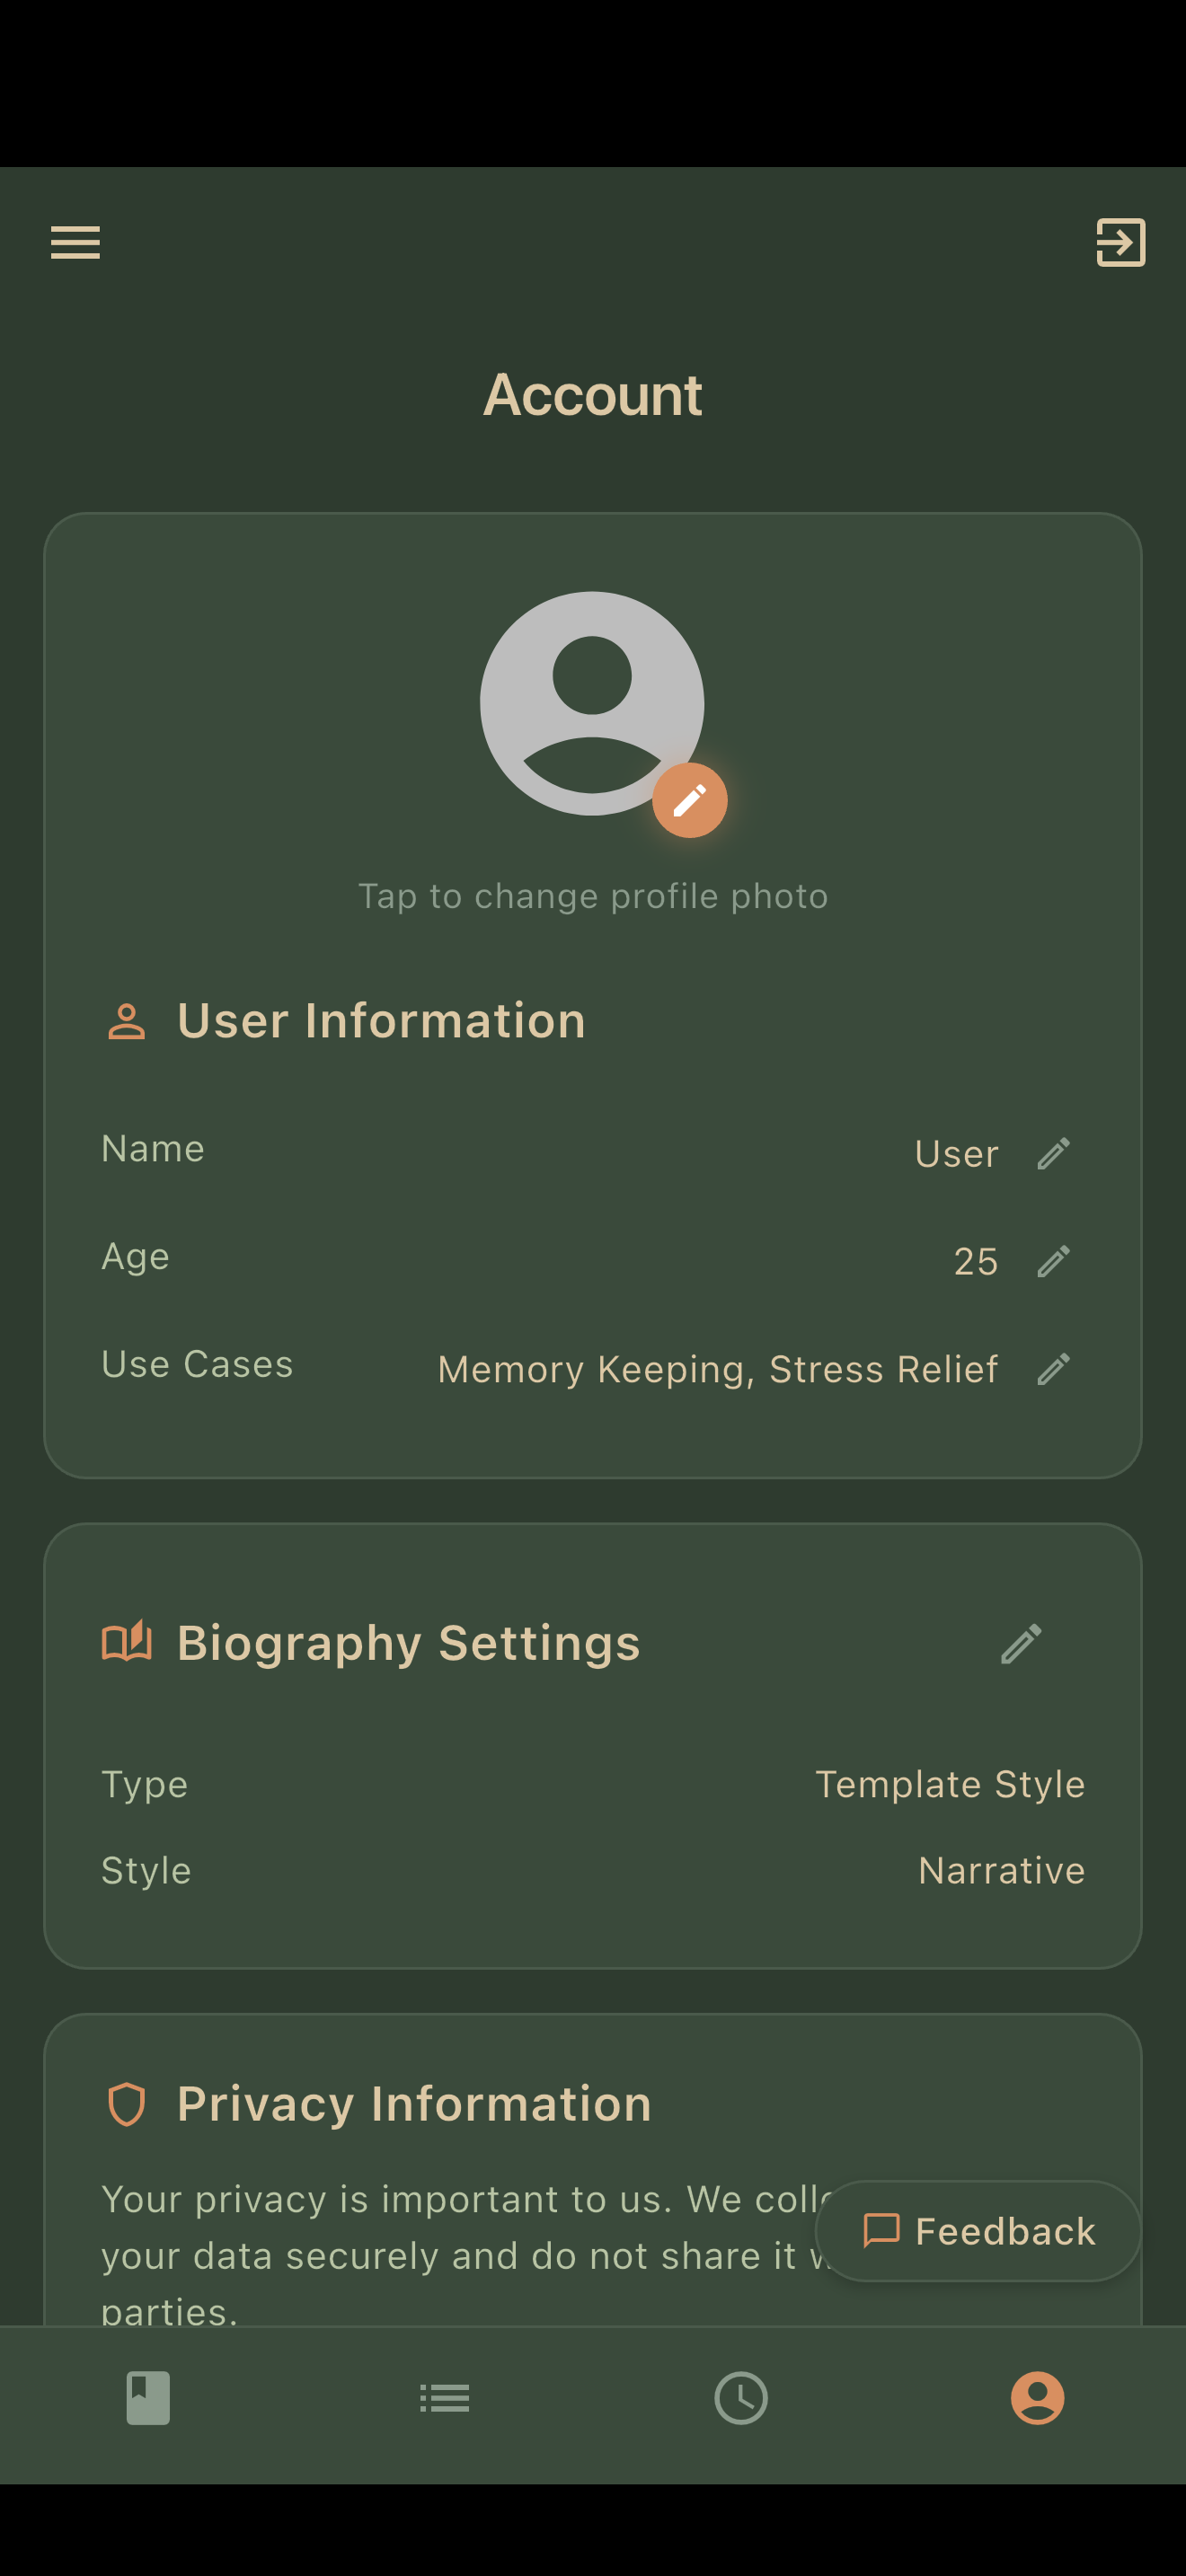Viewport: 1186px width, 2576px height.
Task: Tap the pencil to edit Biography Settings
Action: tap(1021, 1644)
